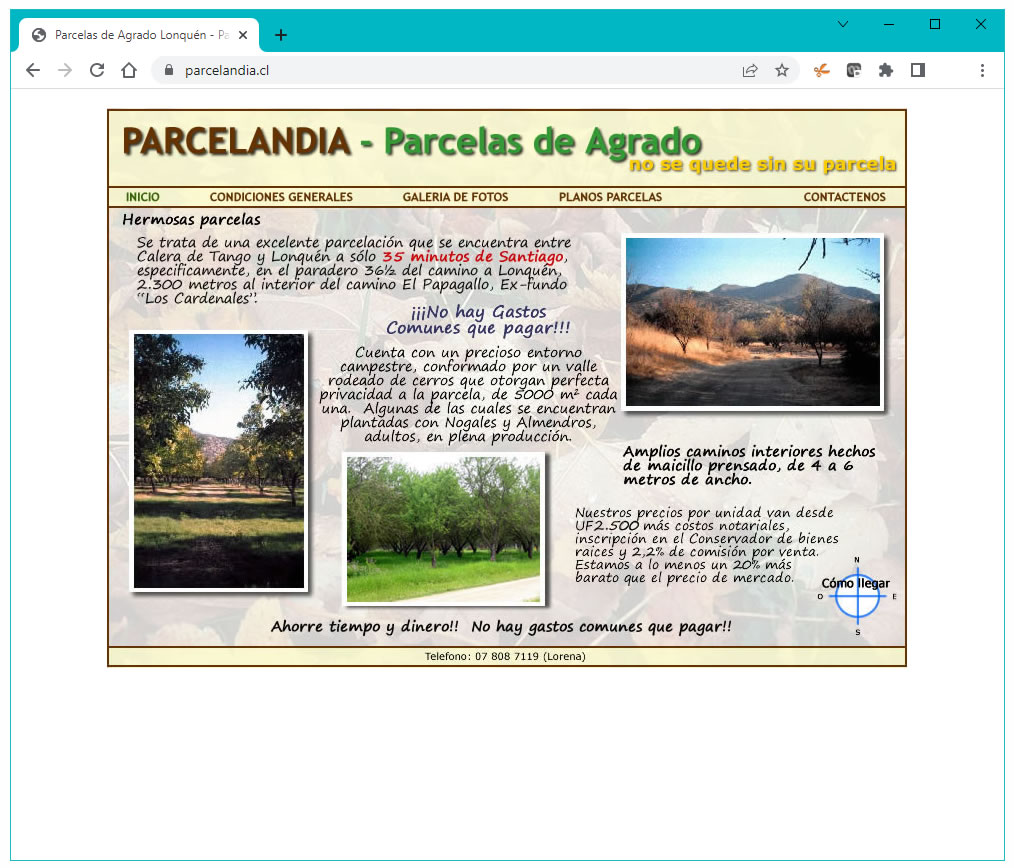The width and height of the screenshot is (1014, 868).
Task: Go to INICIO menu item
Action: pyautogui.click(x=142, y=197)
